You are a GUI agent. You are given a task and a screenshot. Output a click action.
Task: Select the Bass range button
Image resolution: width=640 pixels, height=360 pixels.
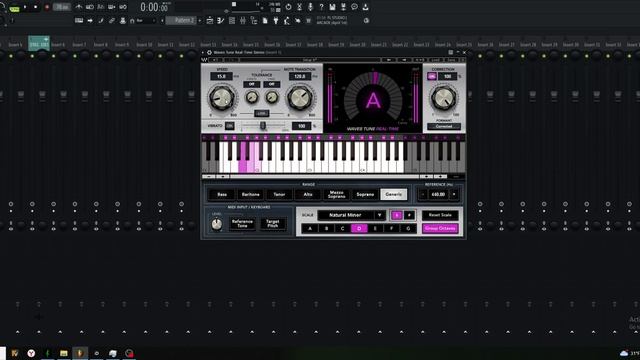[222, 194]
